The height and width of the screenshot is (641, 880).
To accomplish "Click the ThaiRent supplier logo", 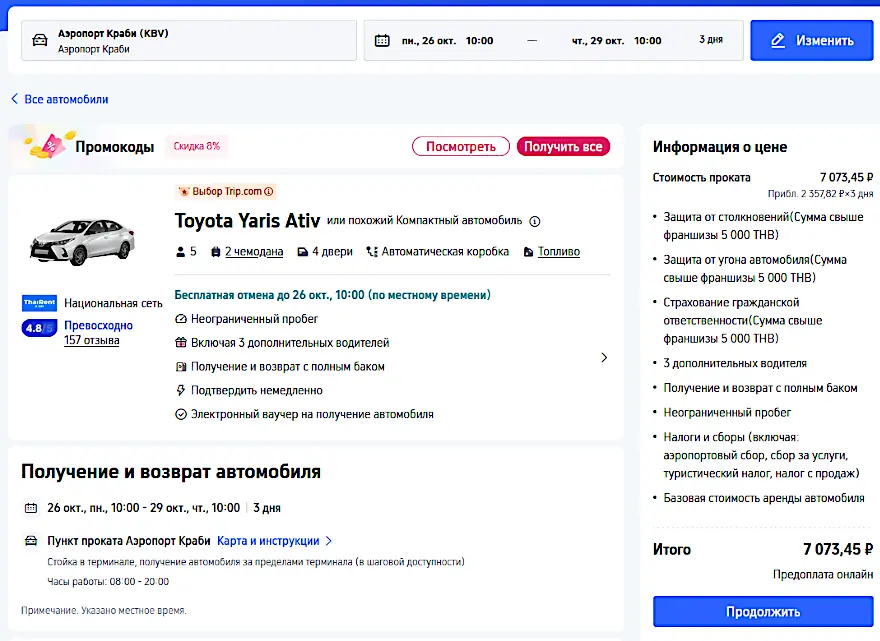I will click(x=39, y=303).
